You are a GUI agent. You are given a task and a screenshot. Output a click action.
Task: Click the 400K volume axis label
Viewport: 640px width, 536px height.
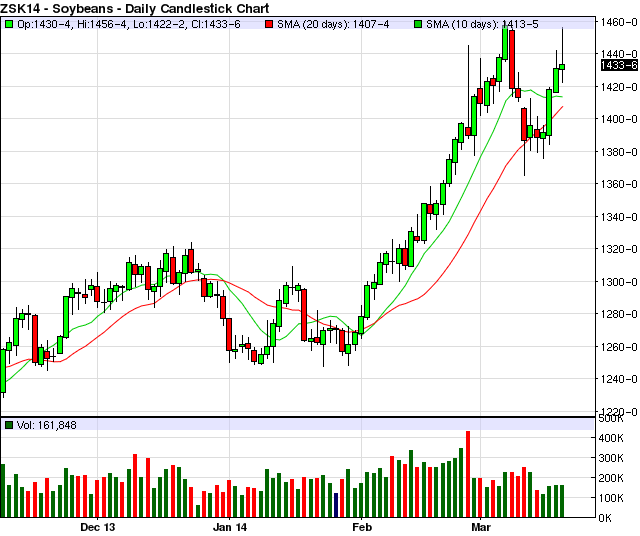coord(611,438)
